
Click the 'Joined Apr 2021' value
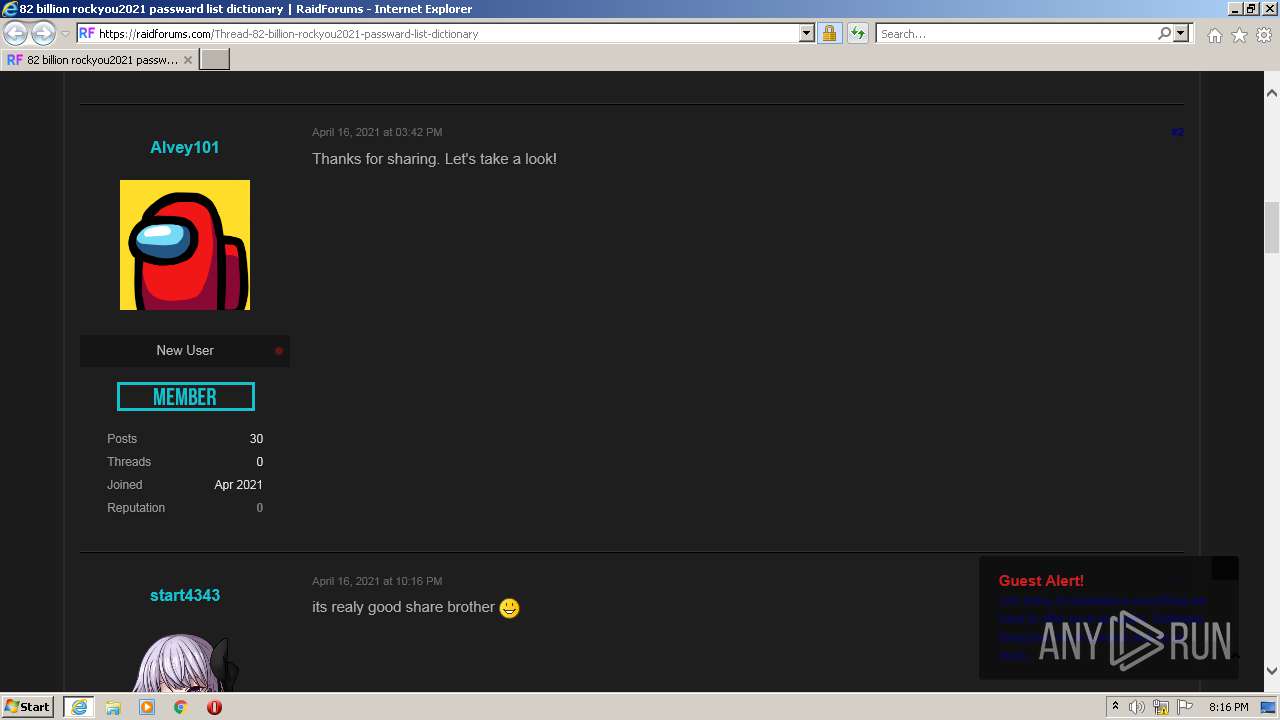coord(238,485)
